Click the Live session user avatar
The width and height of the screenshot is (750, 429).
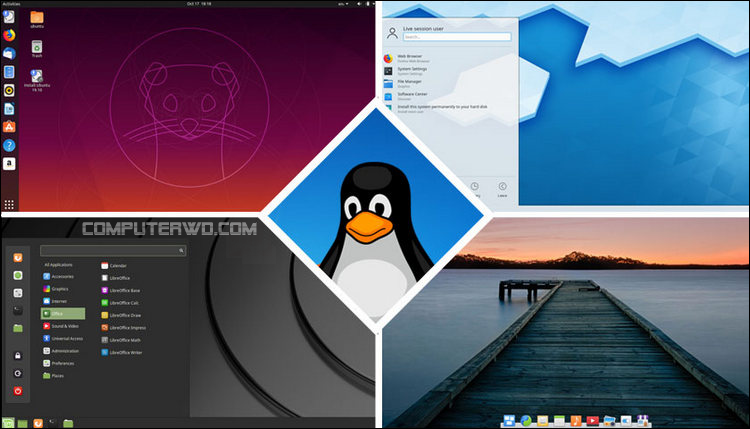[x=392, y=33]
